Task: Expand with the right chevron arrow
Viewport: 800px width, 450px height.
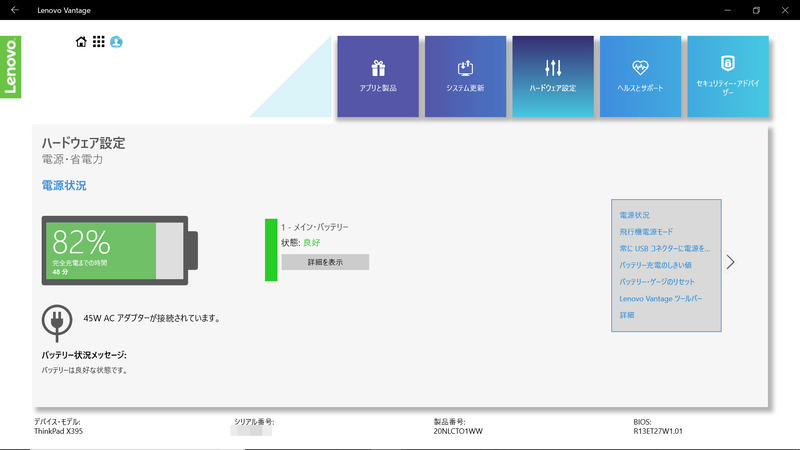Action: (731, 262)
